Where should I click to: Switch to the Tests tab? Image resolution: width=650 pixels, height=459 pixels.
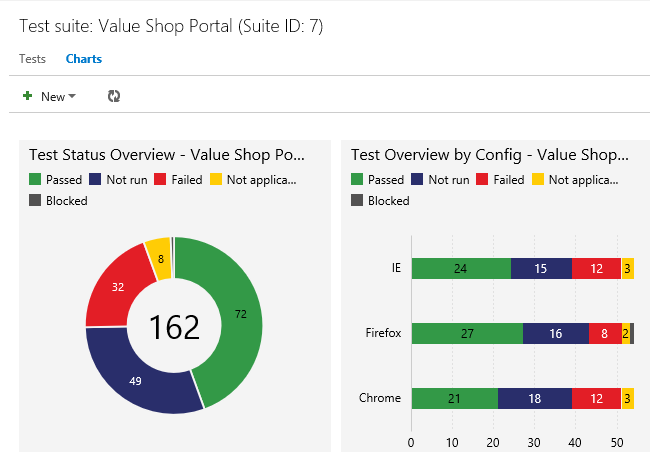tap(32, 59)
